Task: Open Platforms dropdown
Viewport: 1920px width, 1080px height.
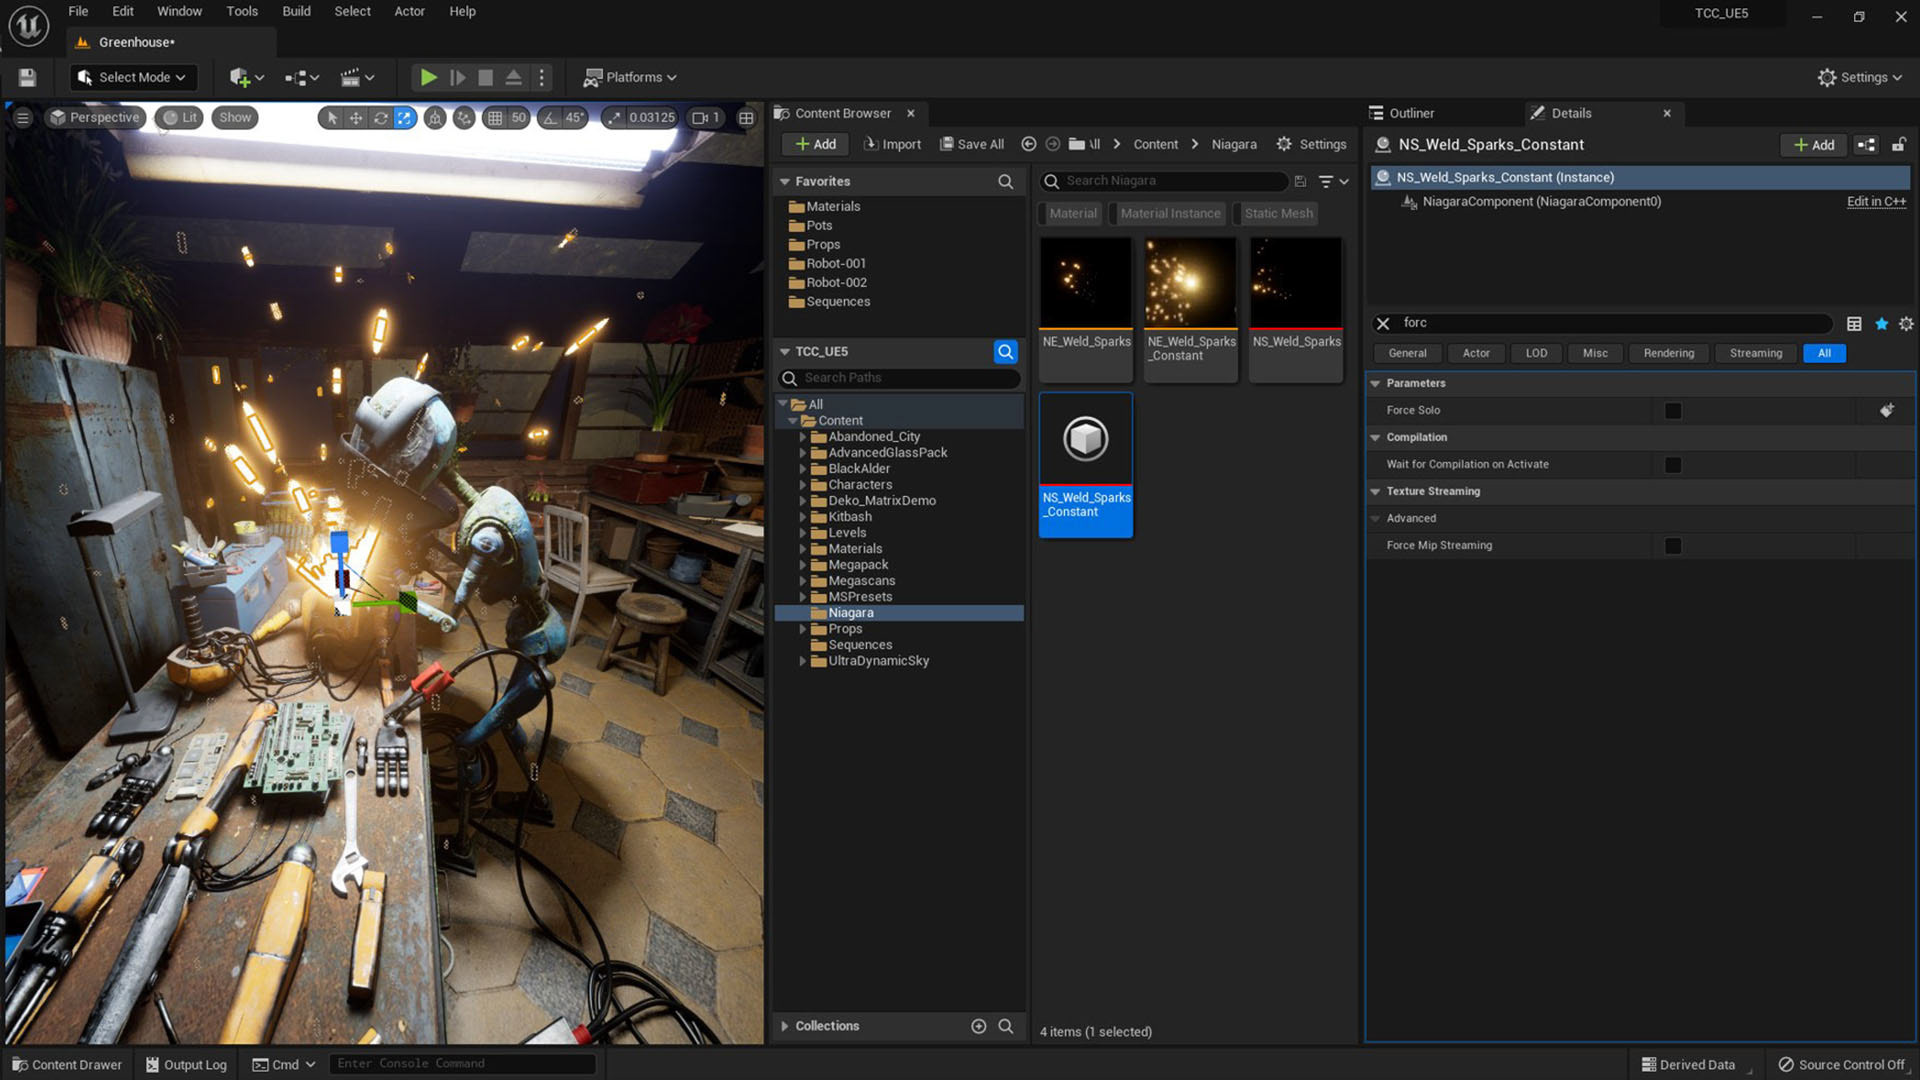Action: 630,77
